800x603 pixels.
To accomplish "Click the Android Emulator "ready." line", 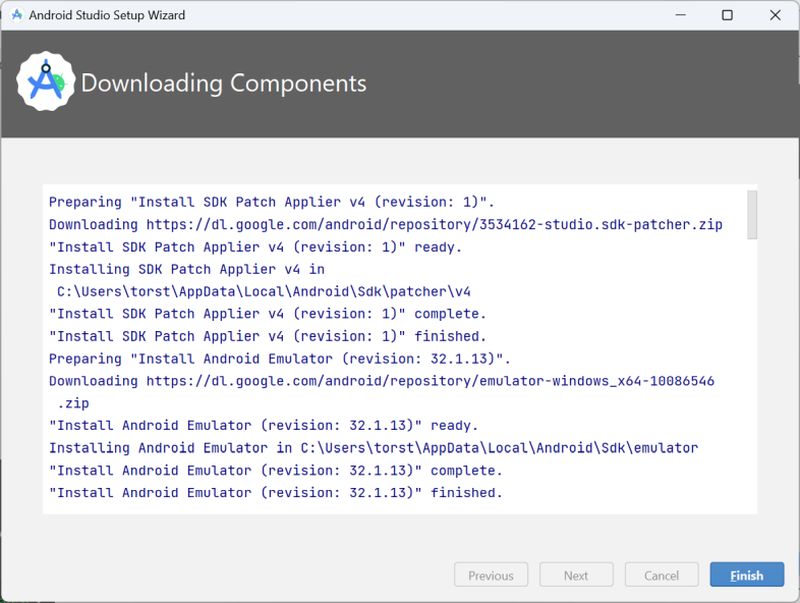I will [x=263, y=425].
